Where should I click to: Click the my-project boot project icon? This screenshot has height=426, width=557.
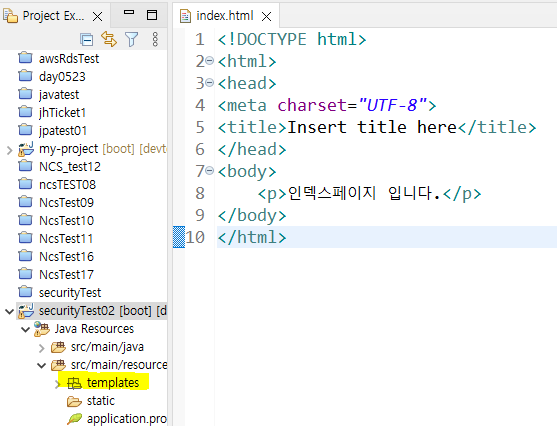(x=26, y=149)
